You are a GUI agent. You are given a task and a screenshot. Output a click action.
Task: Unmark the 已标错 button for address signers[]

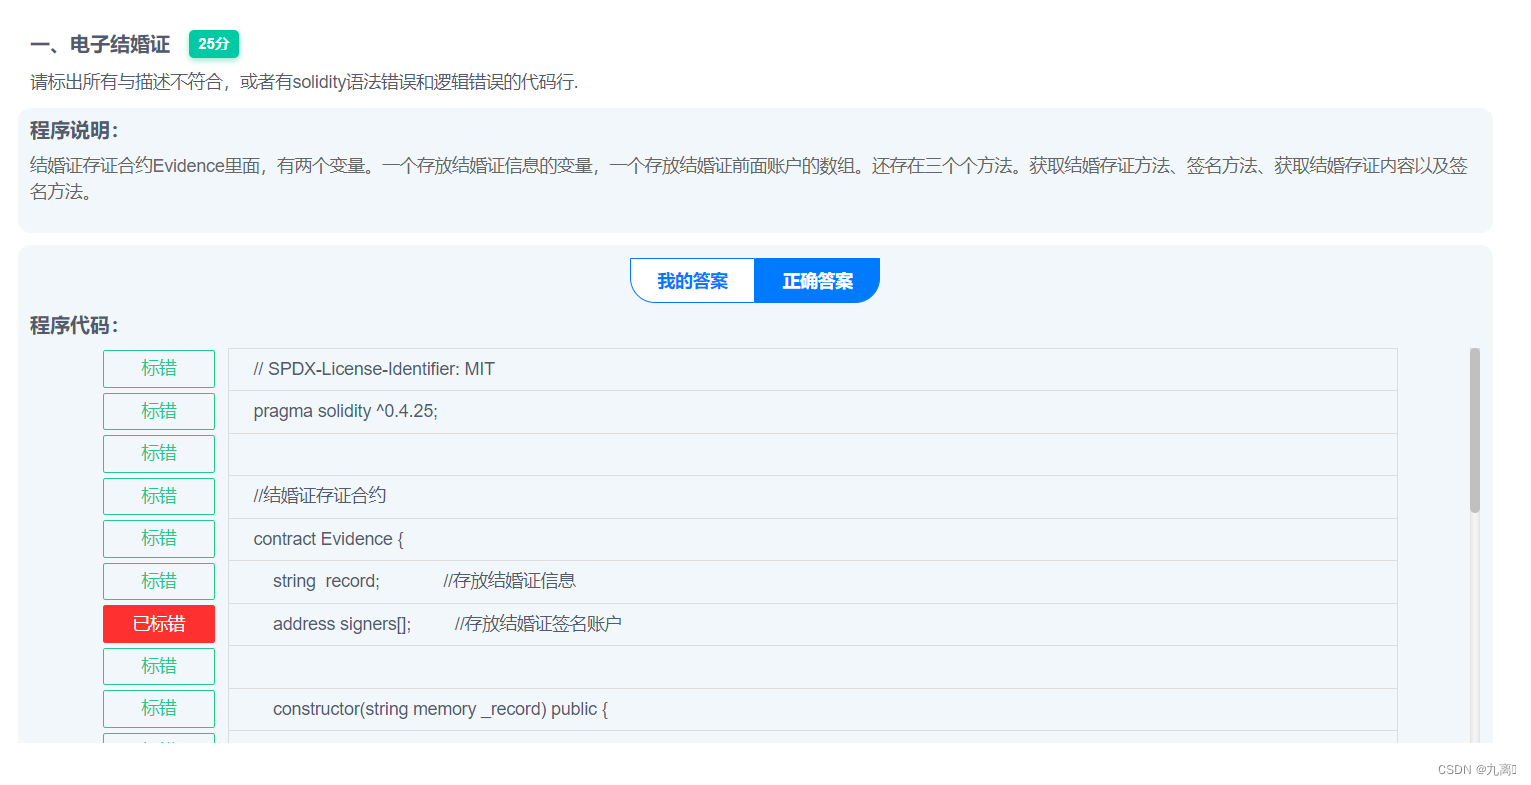[159, 624]
